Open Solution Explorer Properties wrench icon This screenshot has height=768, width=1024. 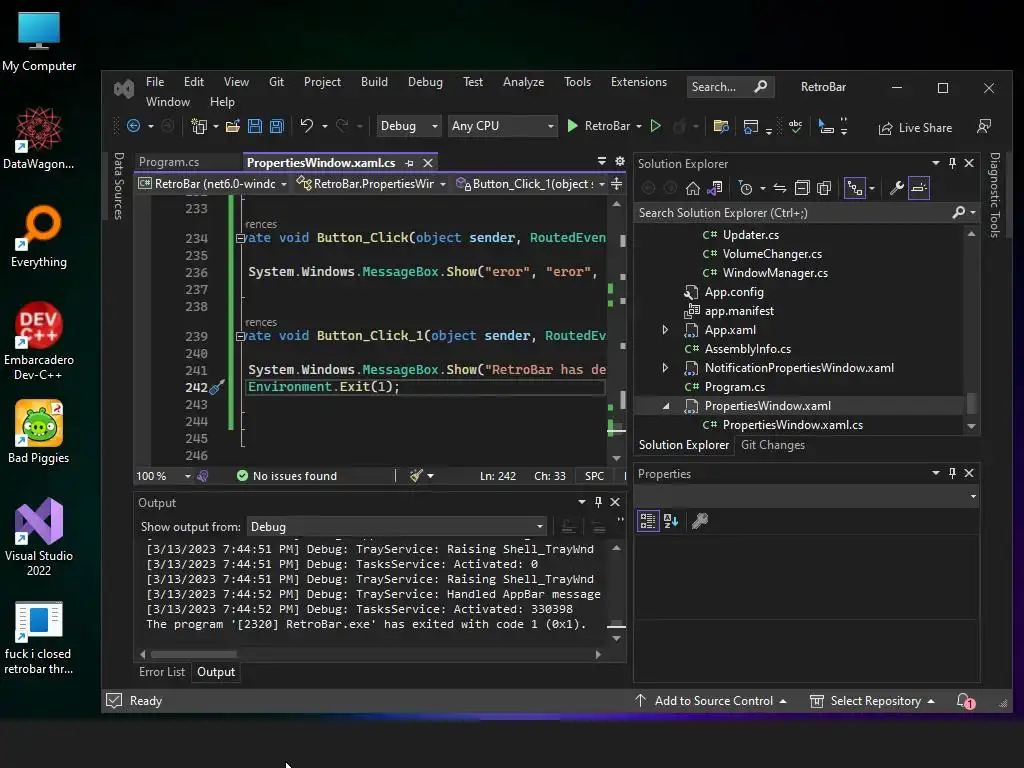click(x=897, y=189)
